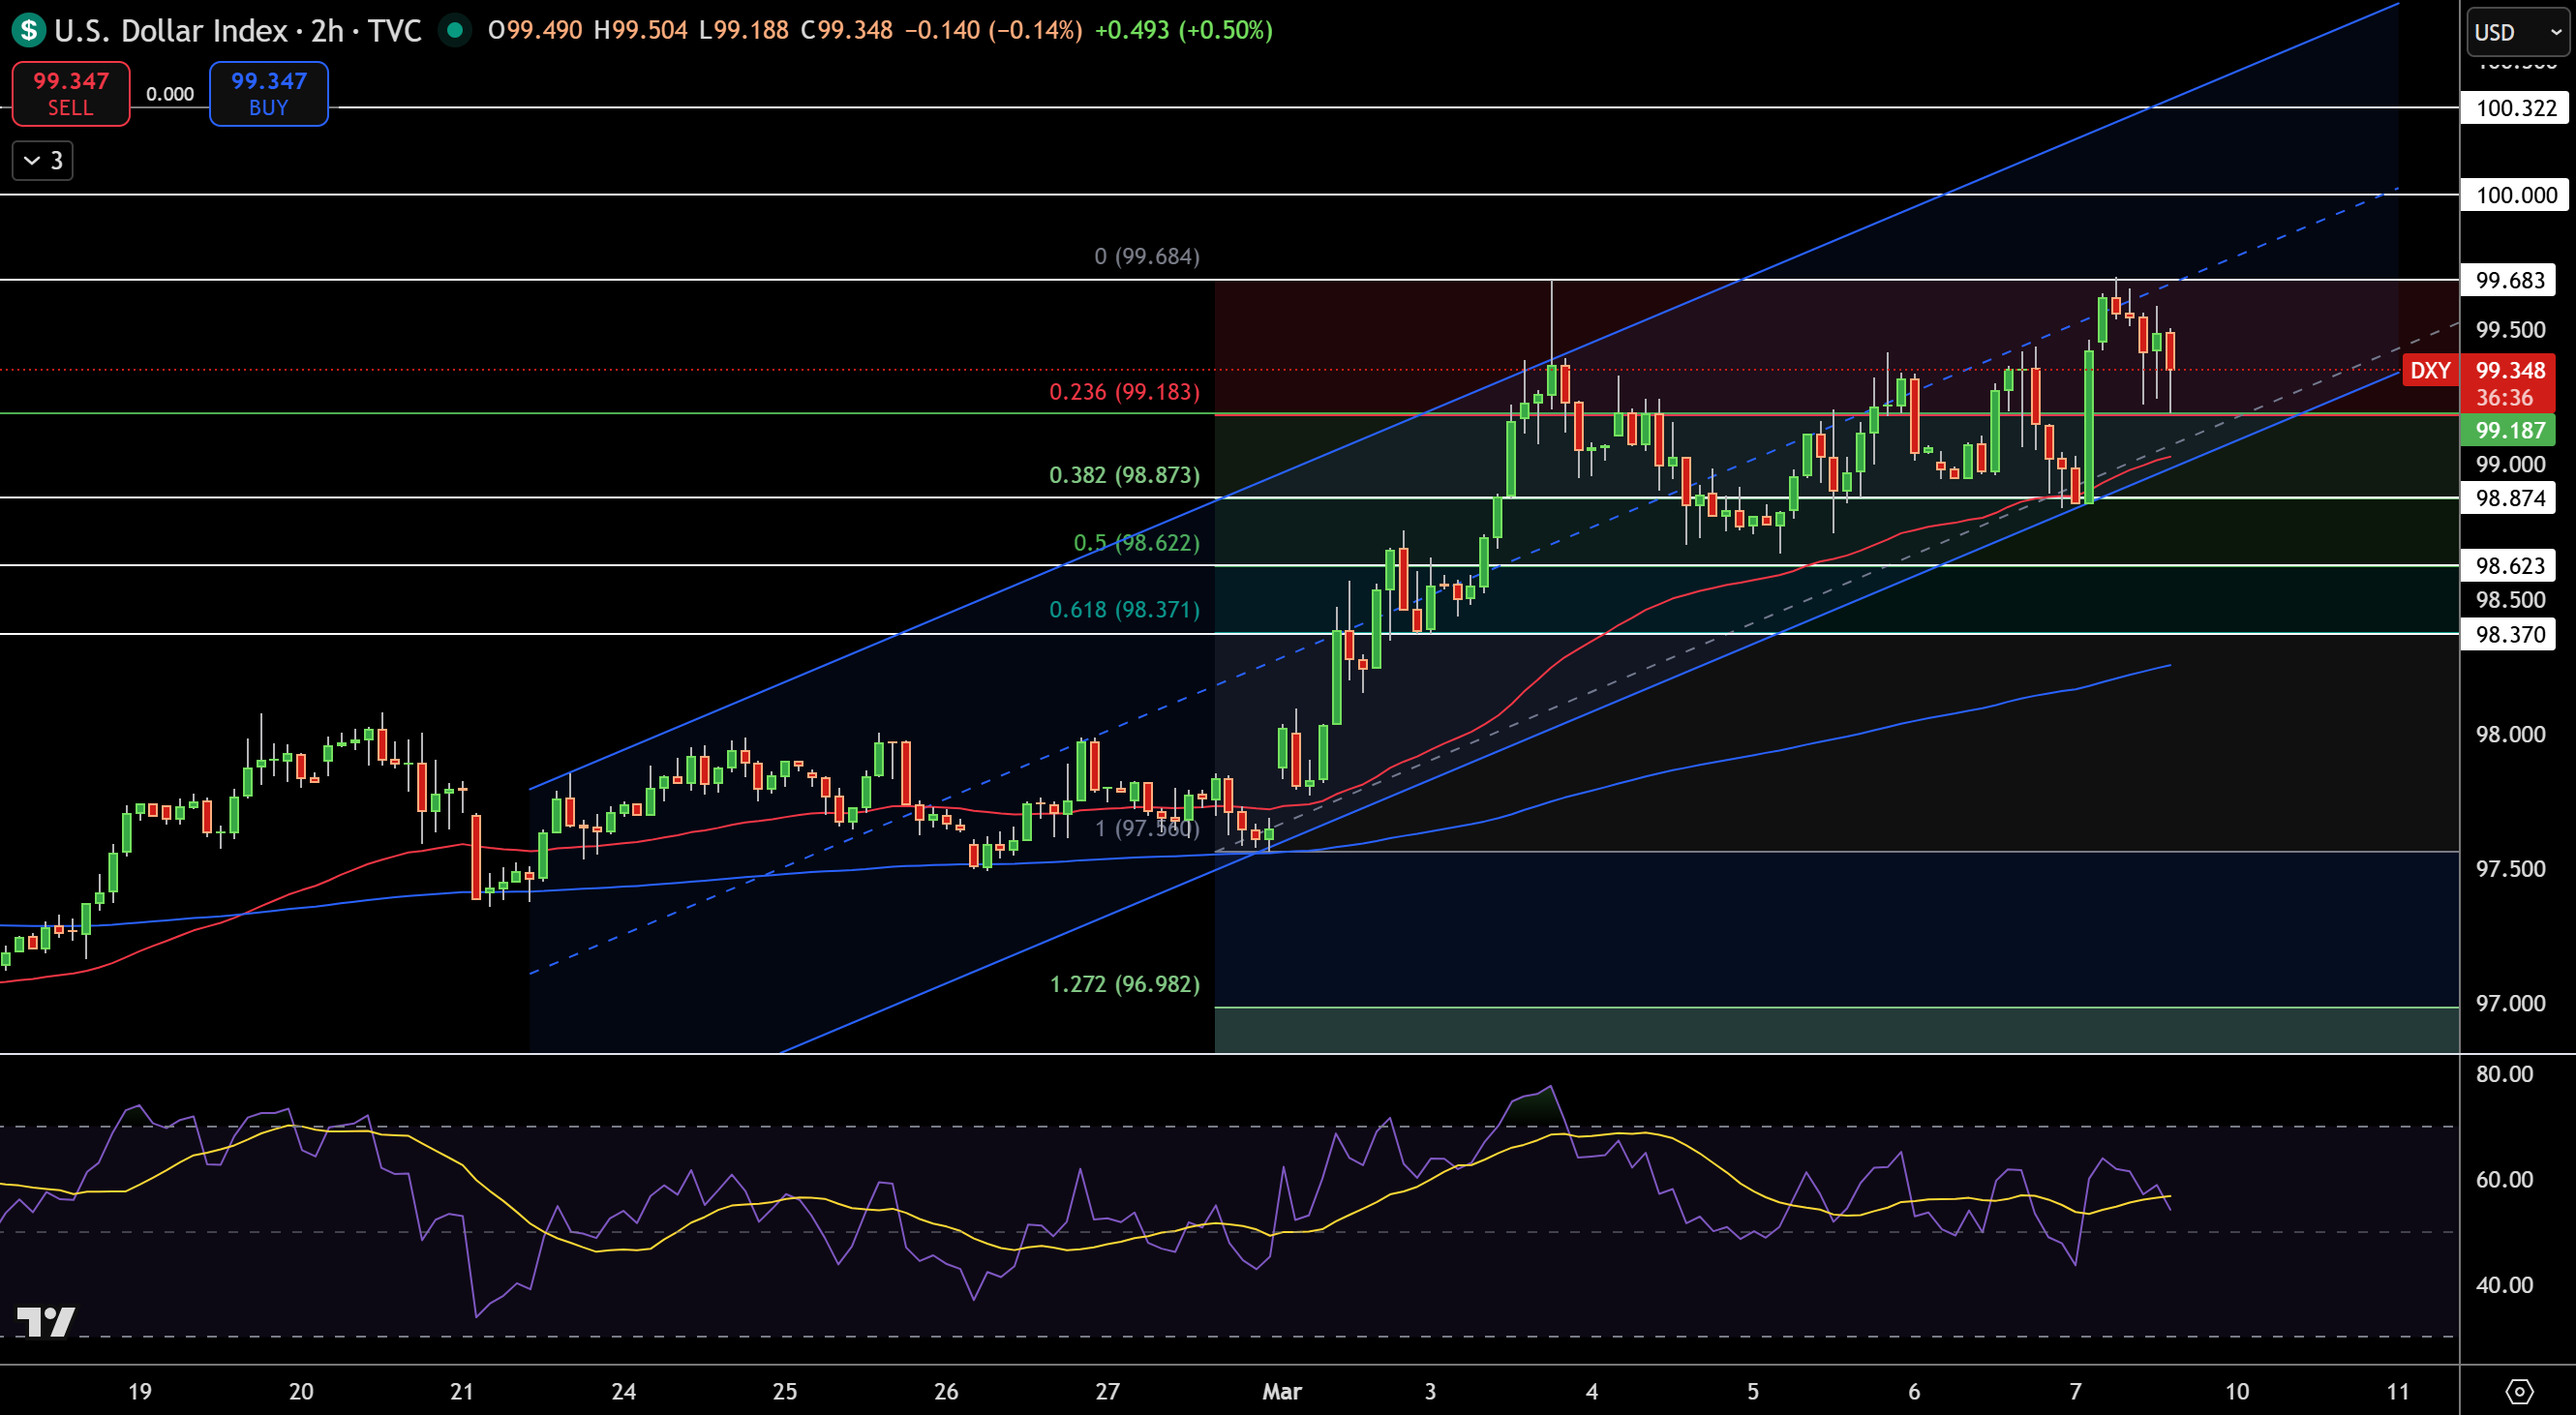
Task: Click the 97.000 price axis label
Action: 2510,1003
